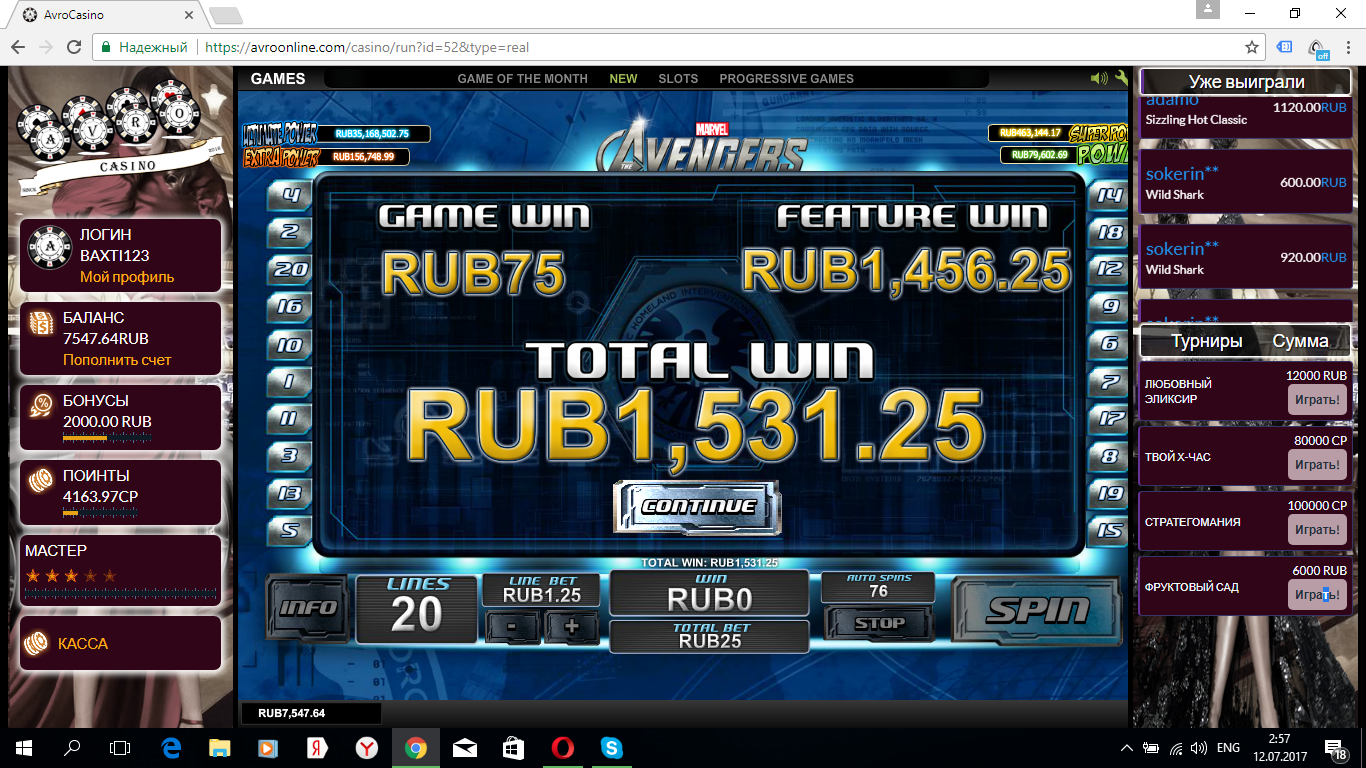Viewport: 1366px width, 768px height.
Task: Open Skype from the taskbar
Action: tap(611, 747)
